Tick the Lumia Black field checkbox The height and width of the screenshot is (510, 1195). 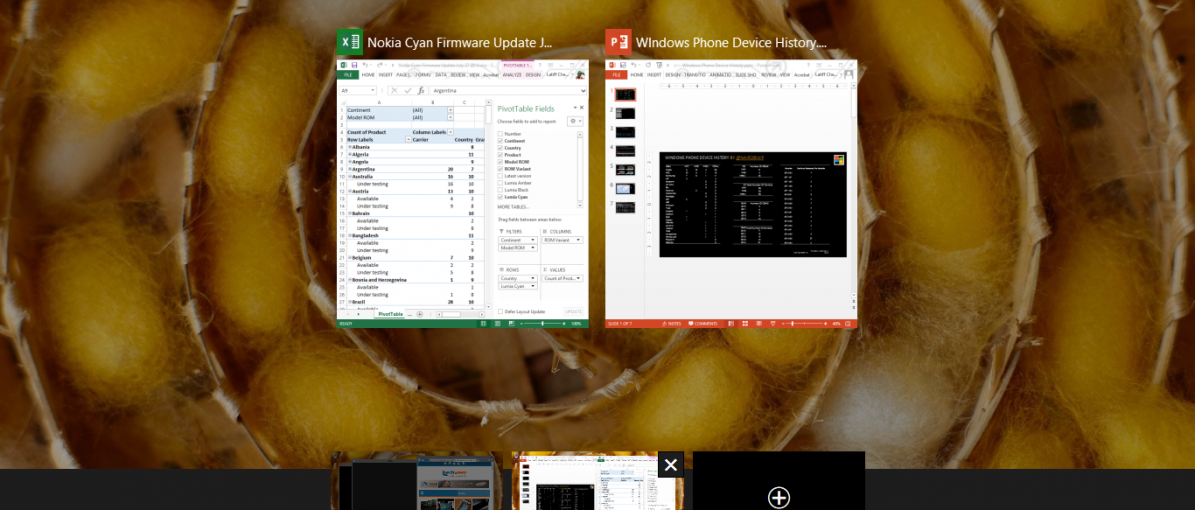pyautogui.click(x=500, y=190)
